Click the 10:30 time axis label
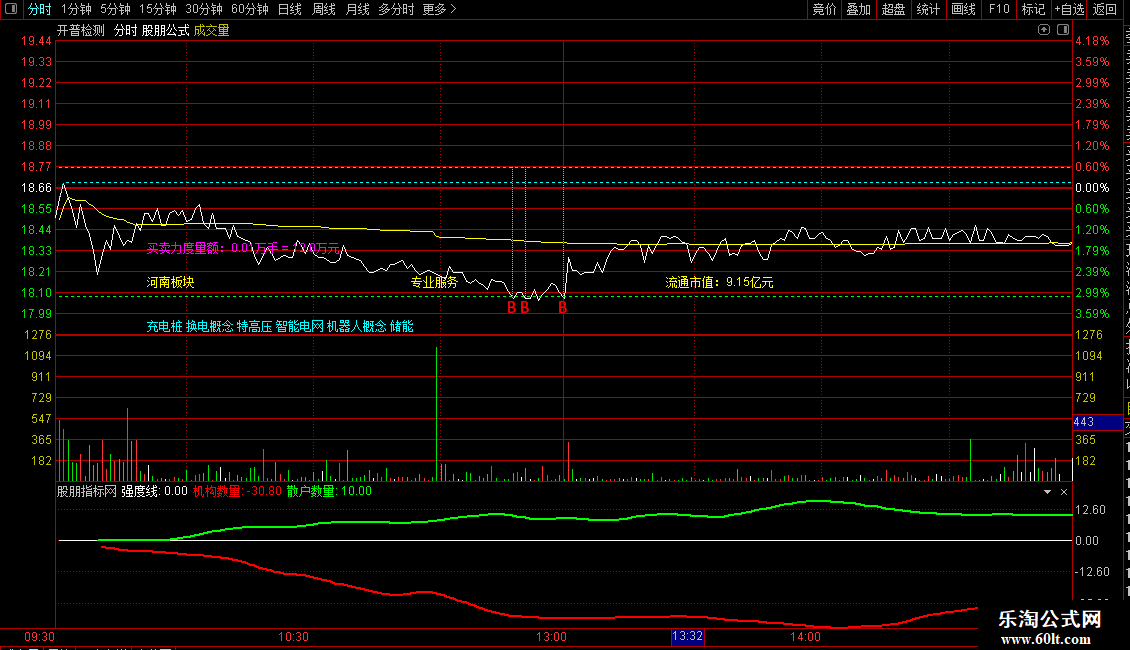Screen dimensions: 1130x650 coord(293,637)
